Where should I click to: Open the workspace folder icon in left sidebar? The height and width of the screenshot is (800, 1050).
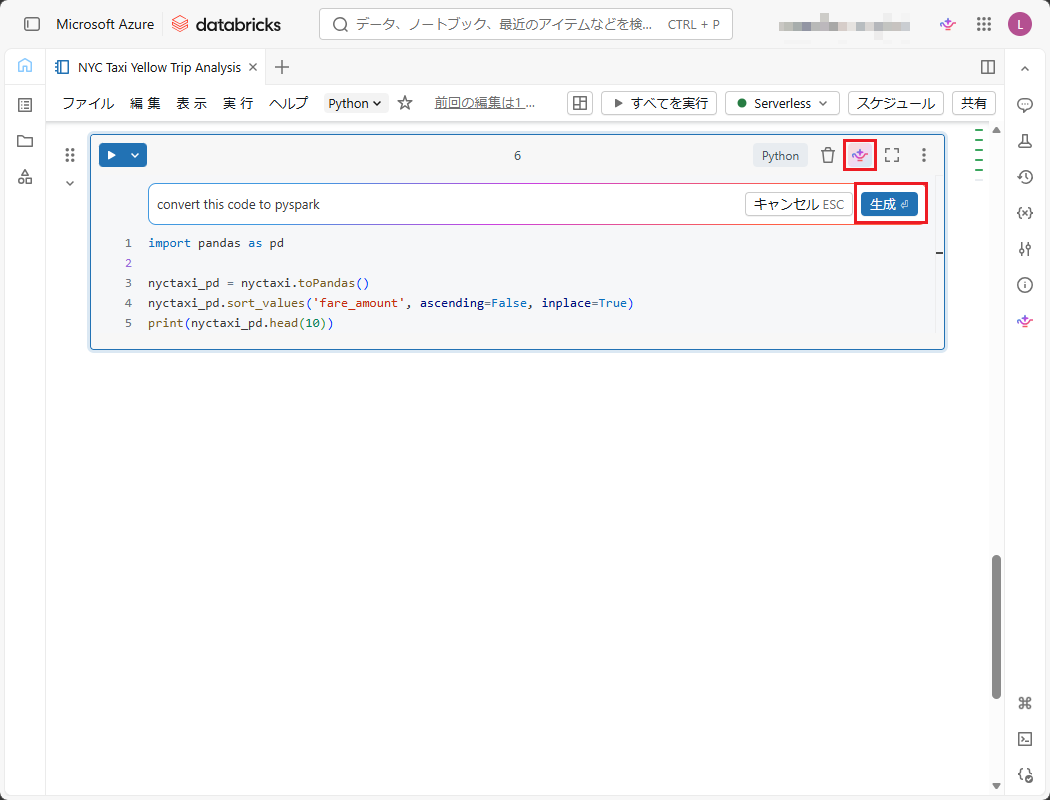tap(25, 141)
